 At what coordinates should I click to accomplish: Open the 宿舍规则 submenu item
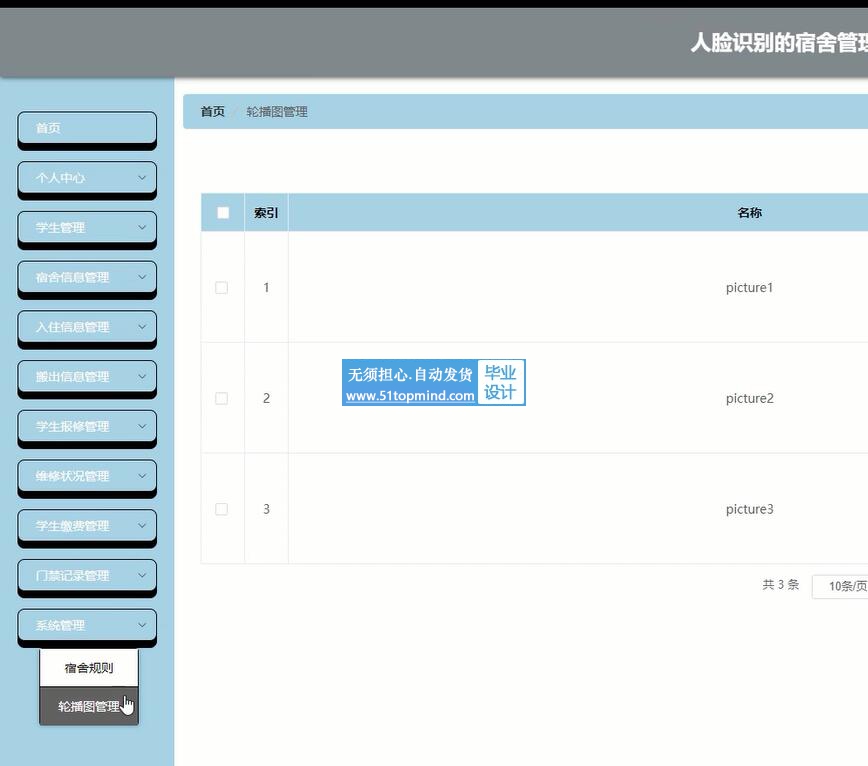click(89, 668)
